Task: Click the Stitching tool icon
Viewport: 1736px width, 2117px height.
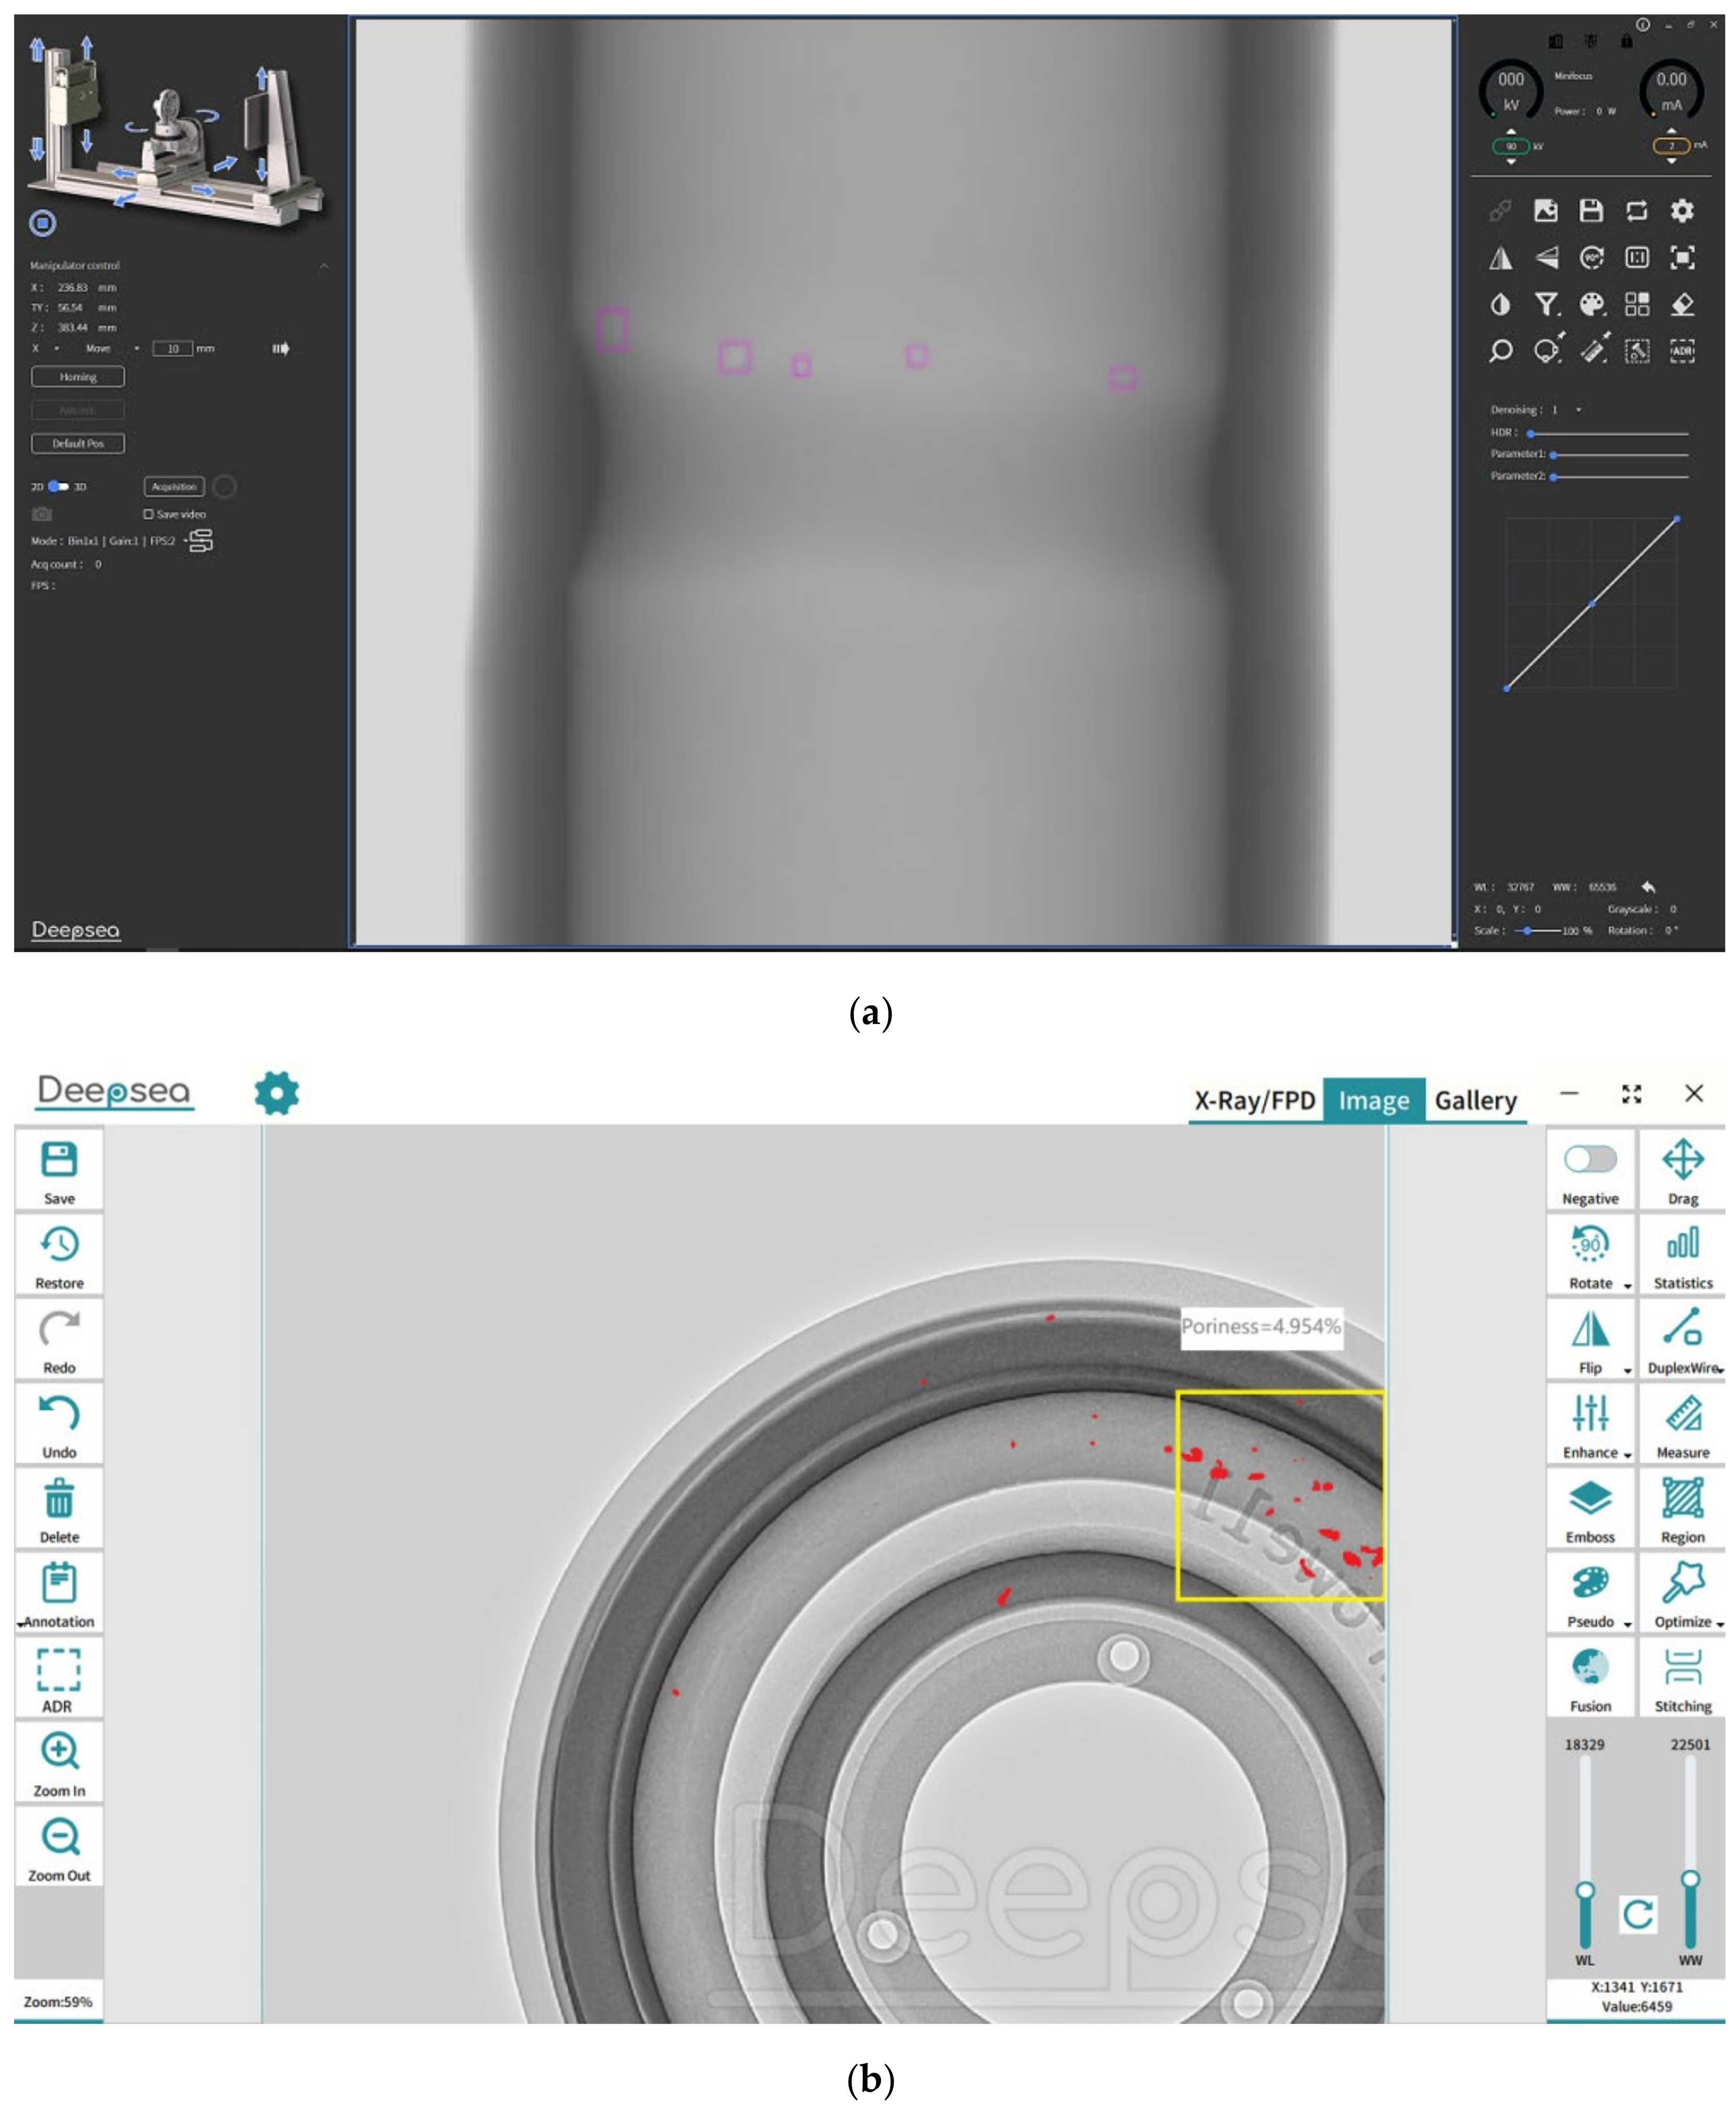Action: click(1682, 1667)
